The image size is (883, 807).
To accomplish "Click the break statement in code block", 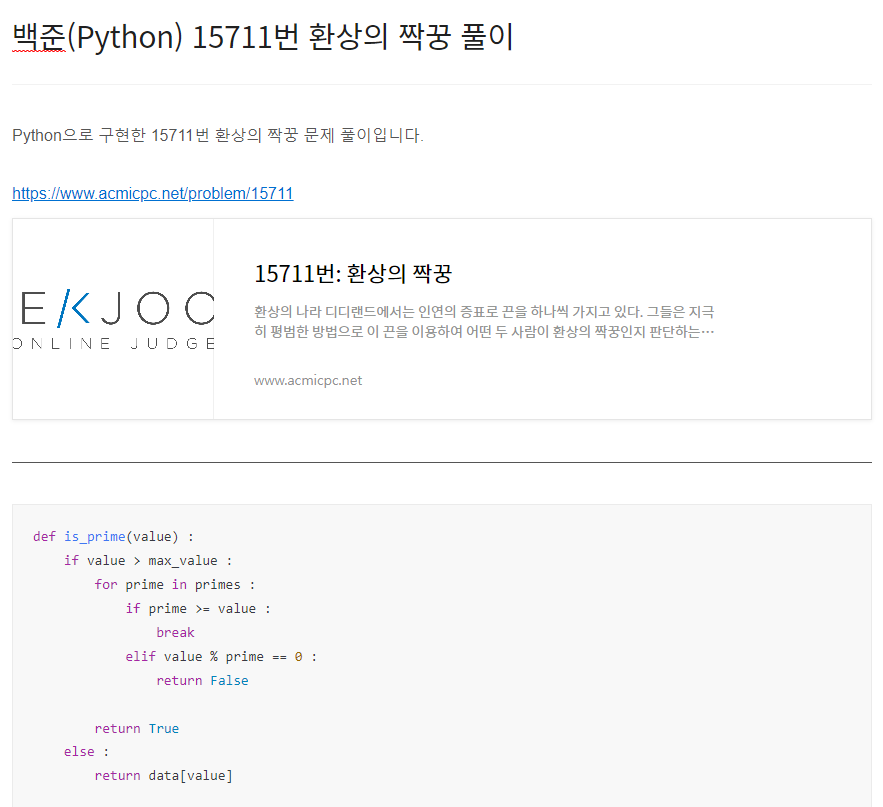I will [175, 632].
